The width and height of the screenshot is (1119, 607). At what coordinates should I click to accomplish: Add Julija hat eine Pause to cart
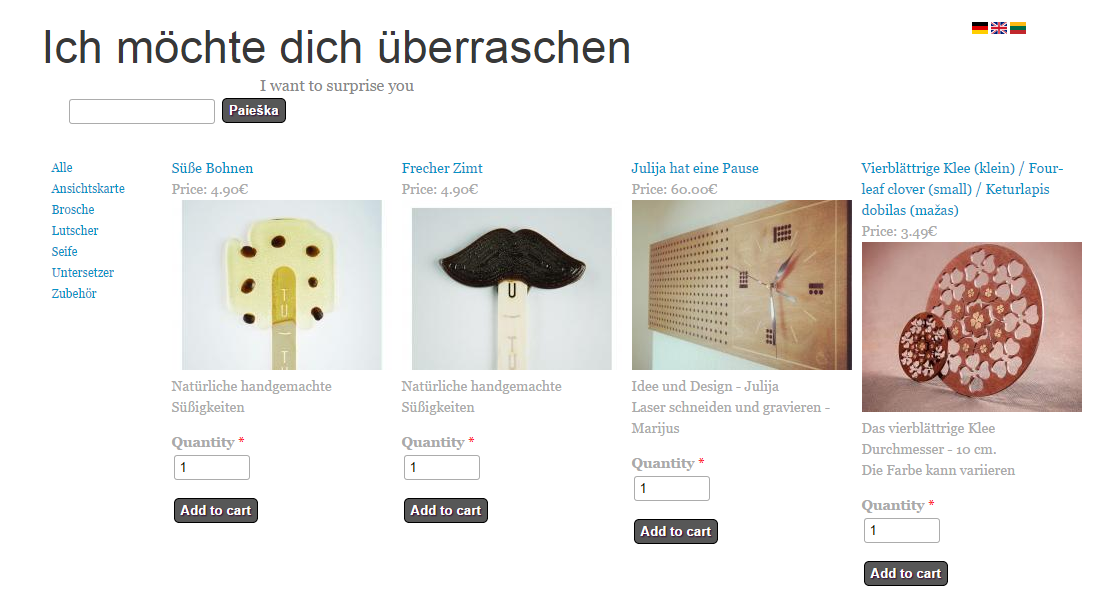(x=676, y=531)
